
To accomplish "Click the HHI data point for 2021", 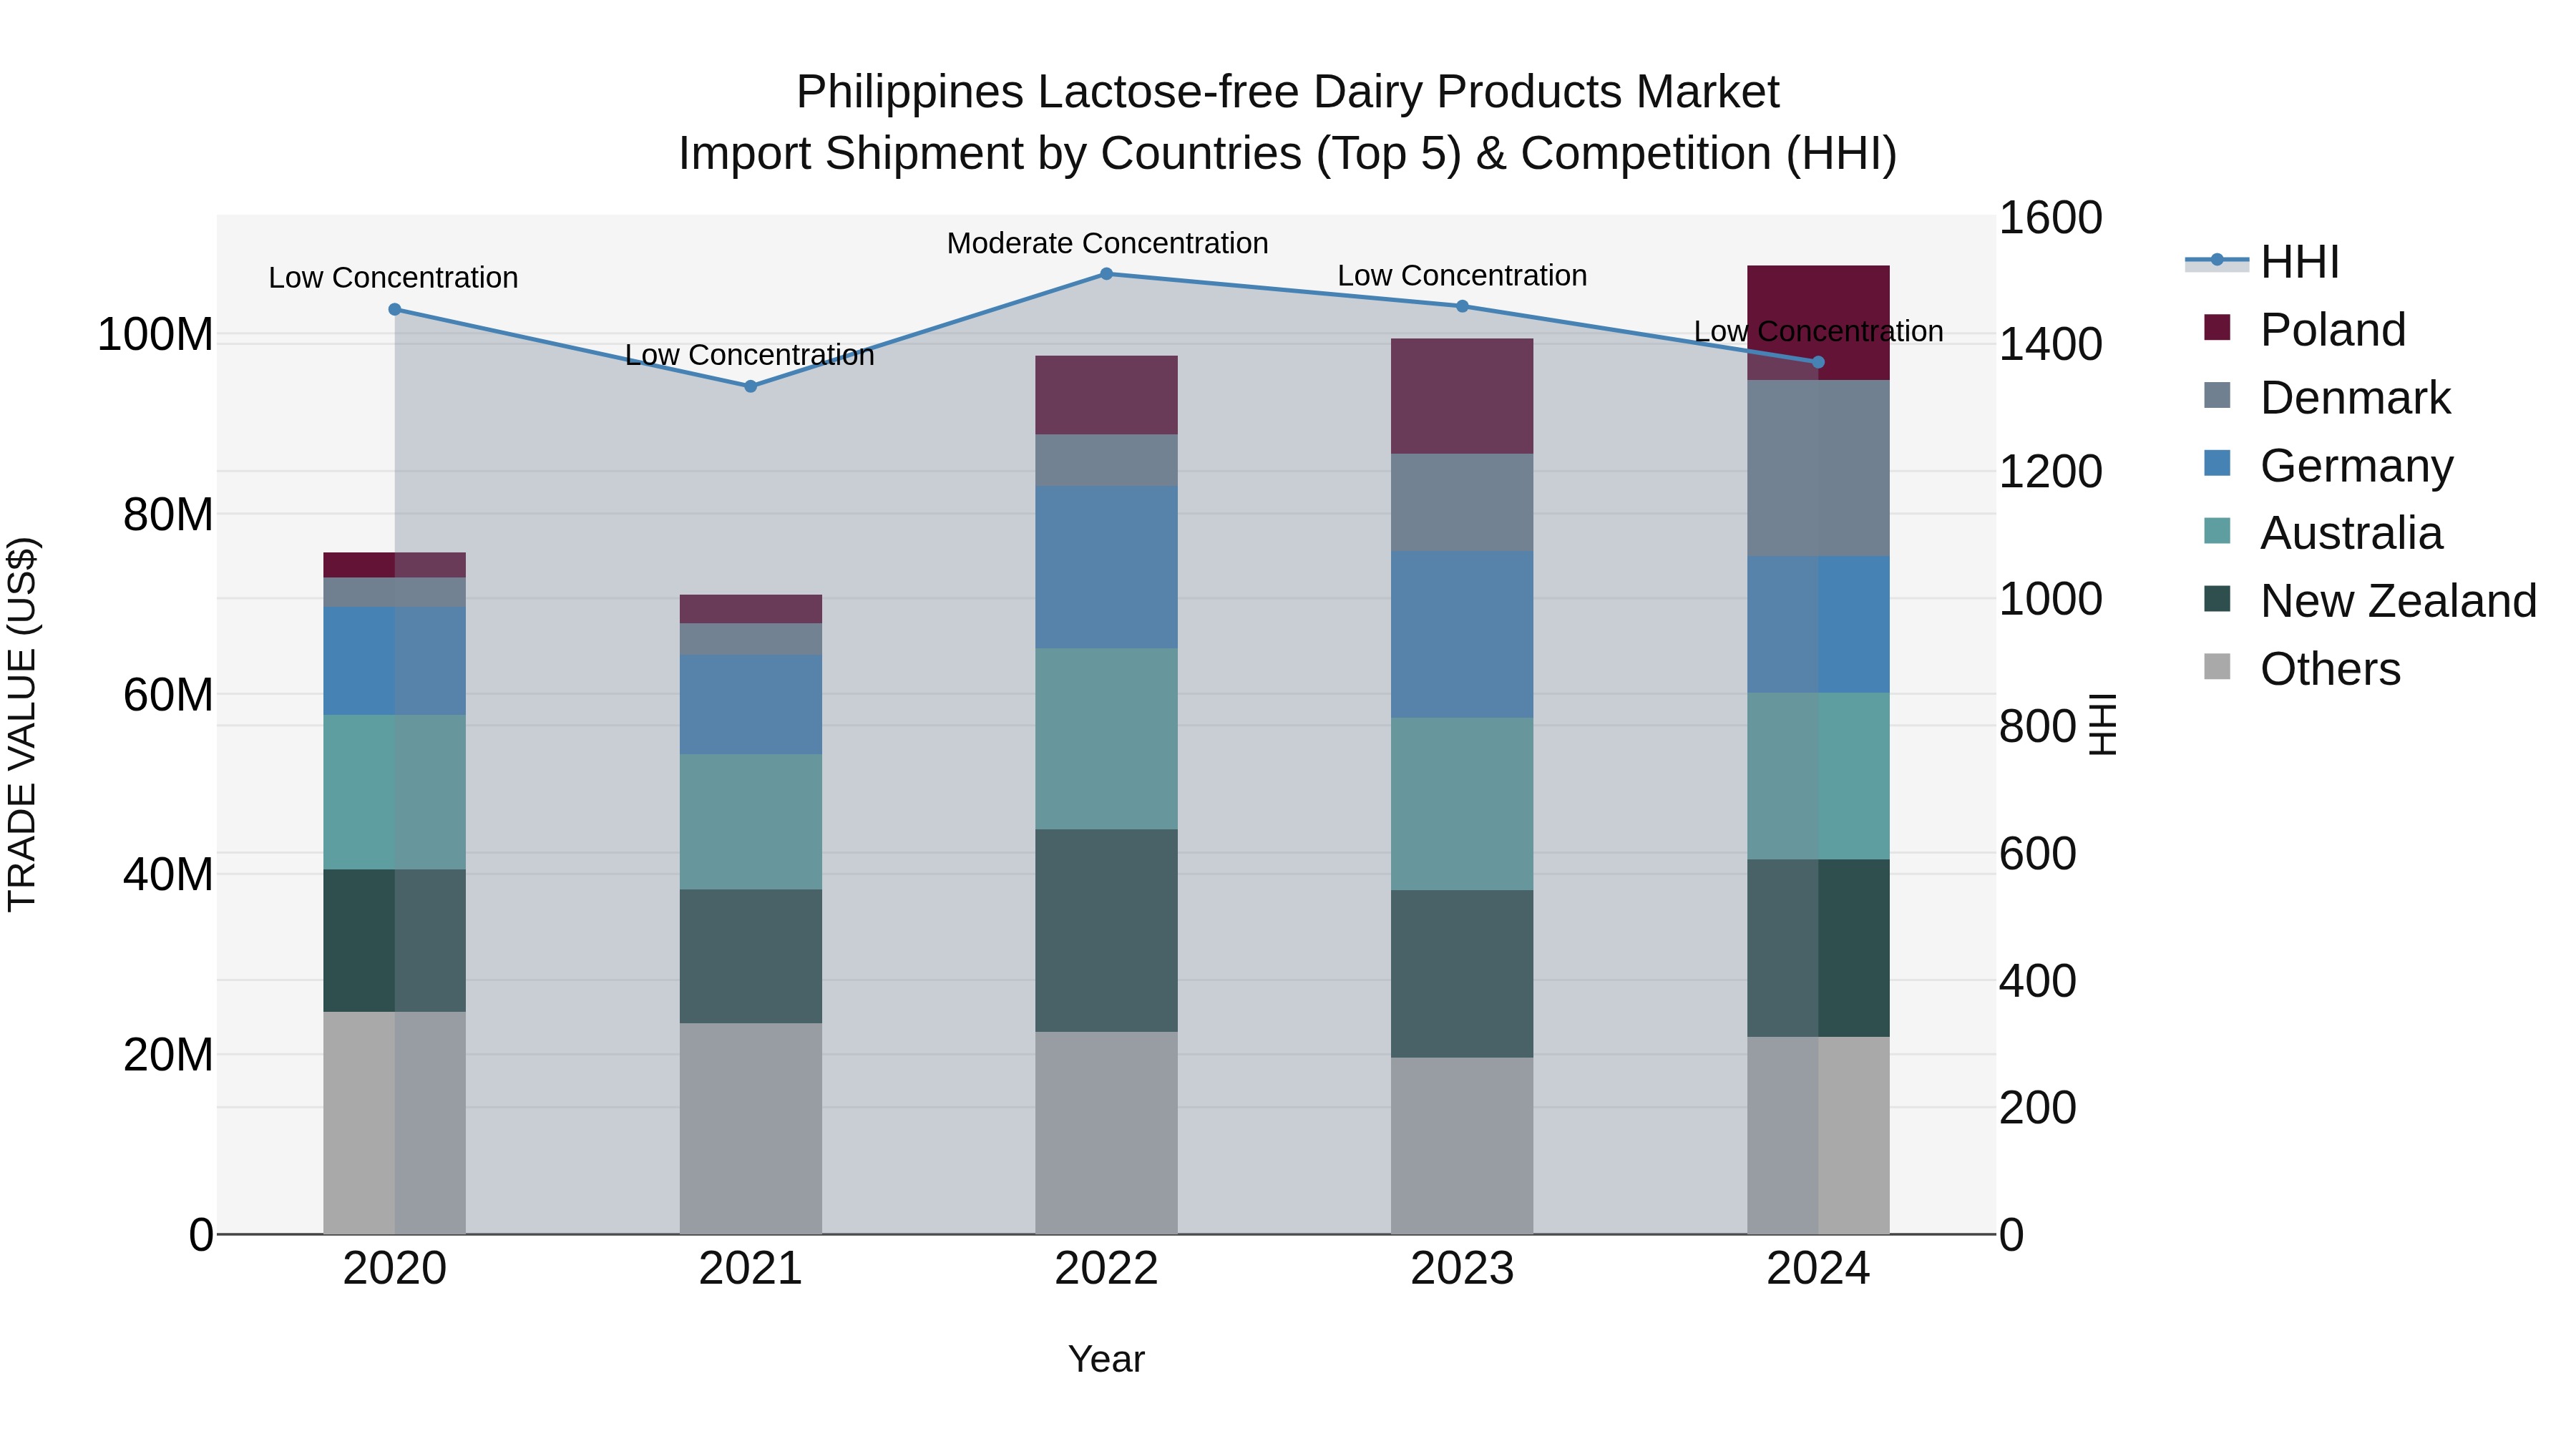I will click(751, 386).
